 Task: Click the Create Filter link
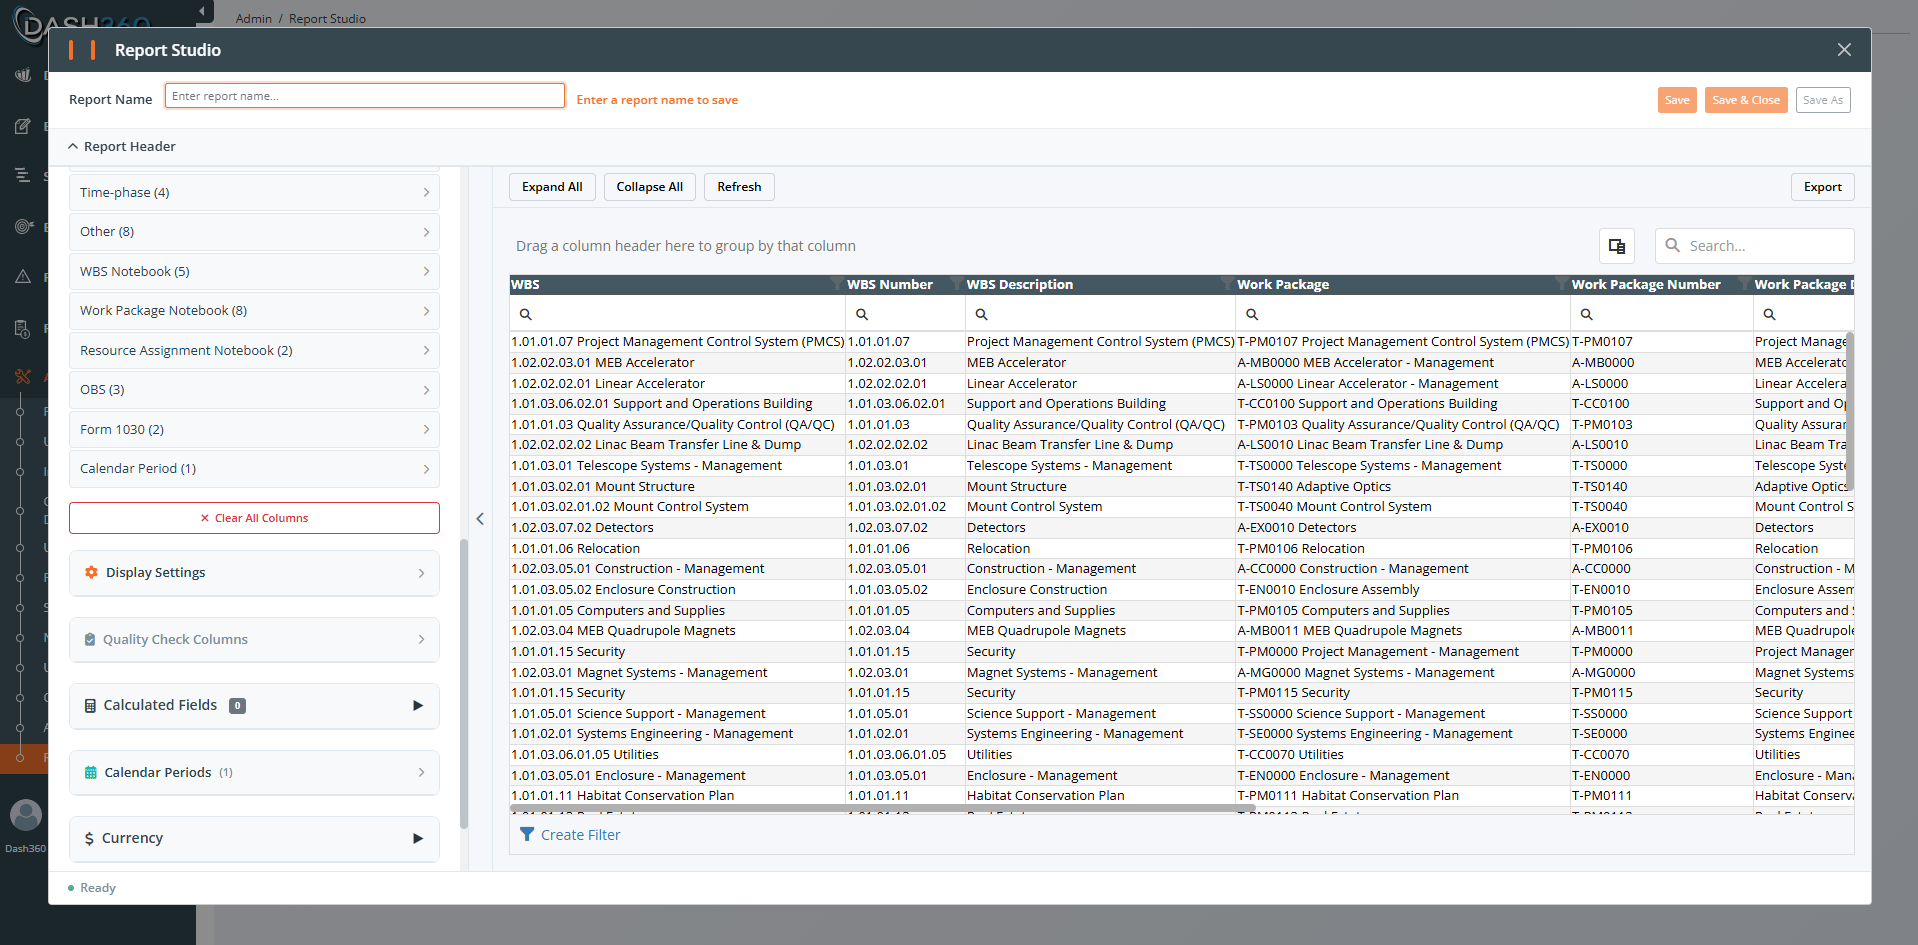click(580, 835)
